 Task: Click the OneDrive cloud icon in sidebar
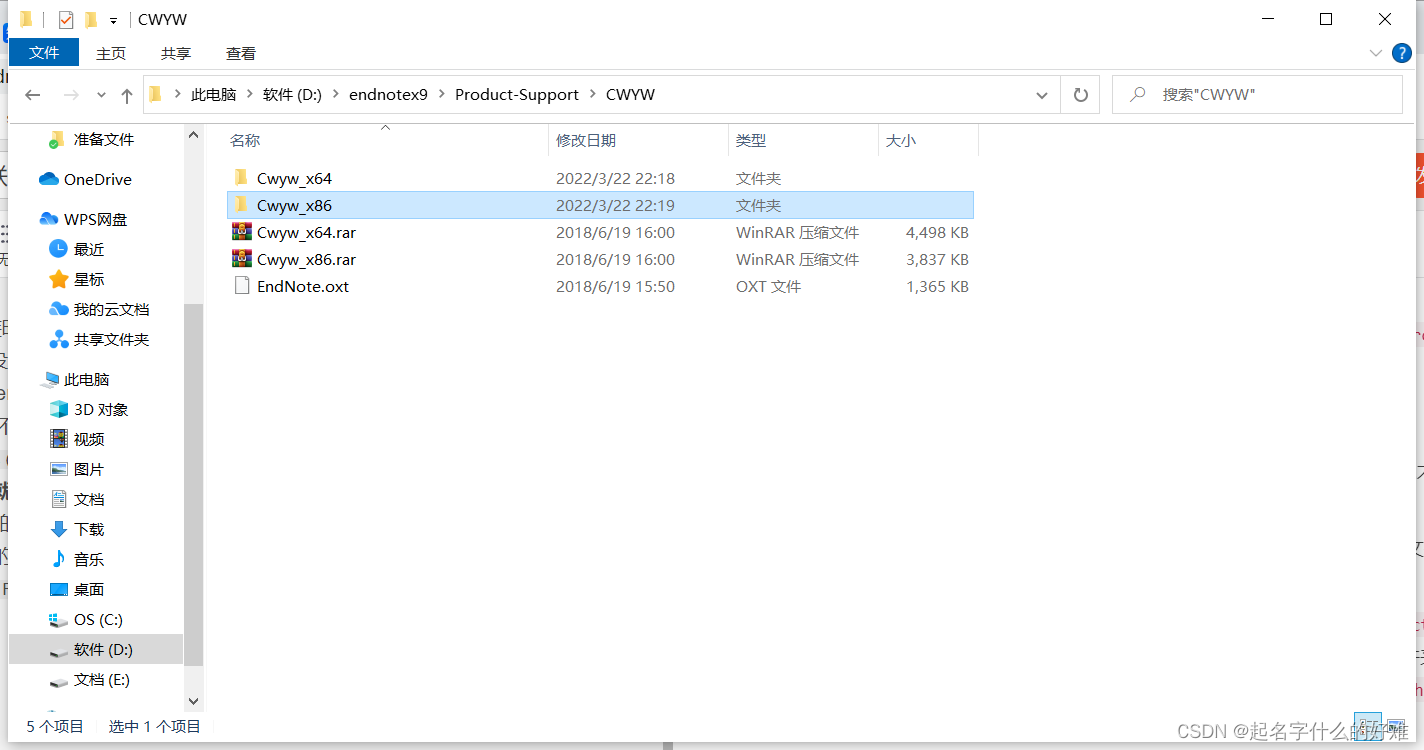(48, 180)
